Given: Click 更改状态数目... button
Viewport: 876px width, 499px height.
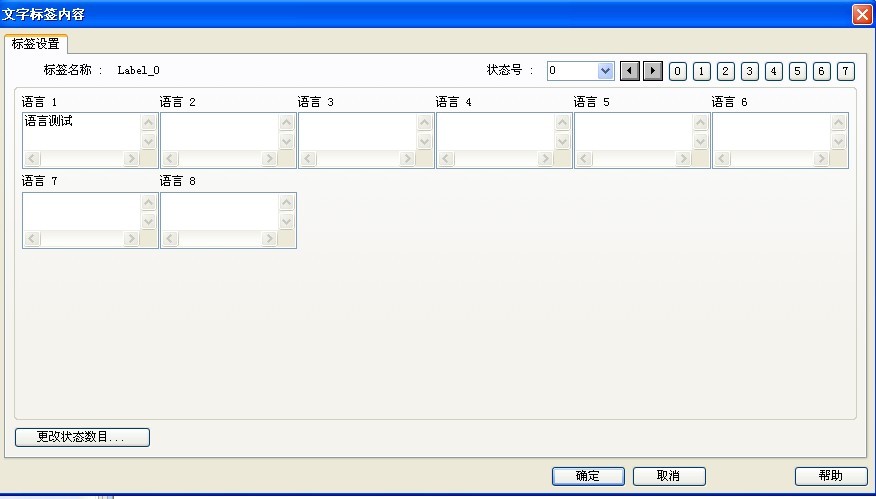Looking at the screenshot, I should [82, 437].
